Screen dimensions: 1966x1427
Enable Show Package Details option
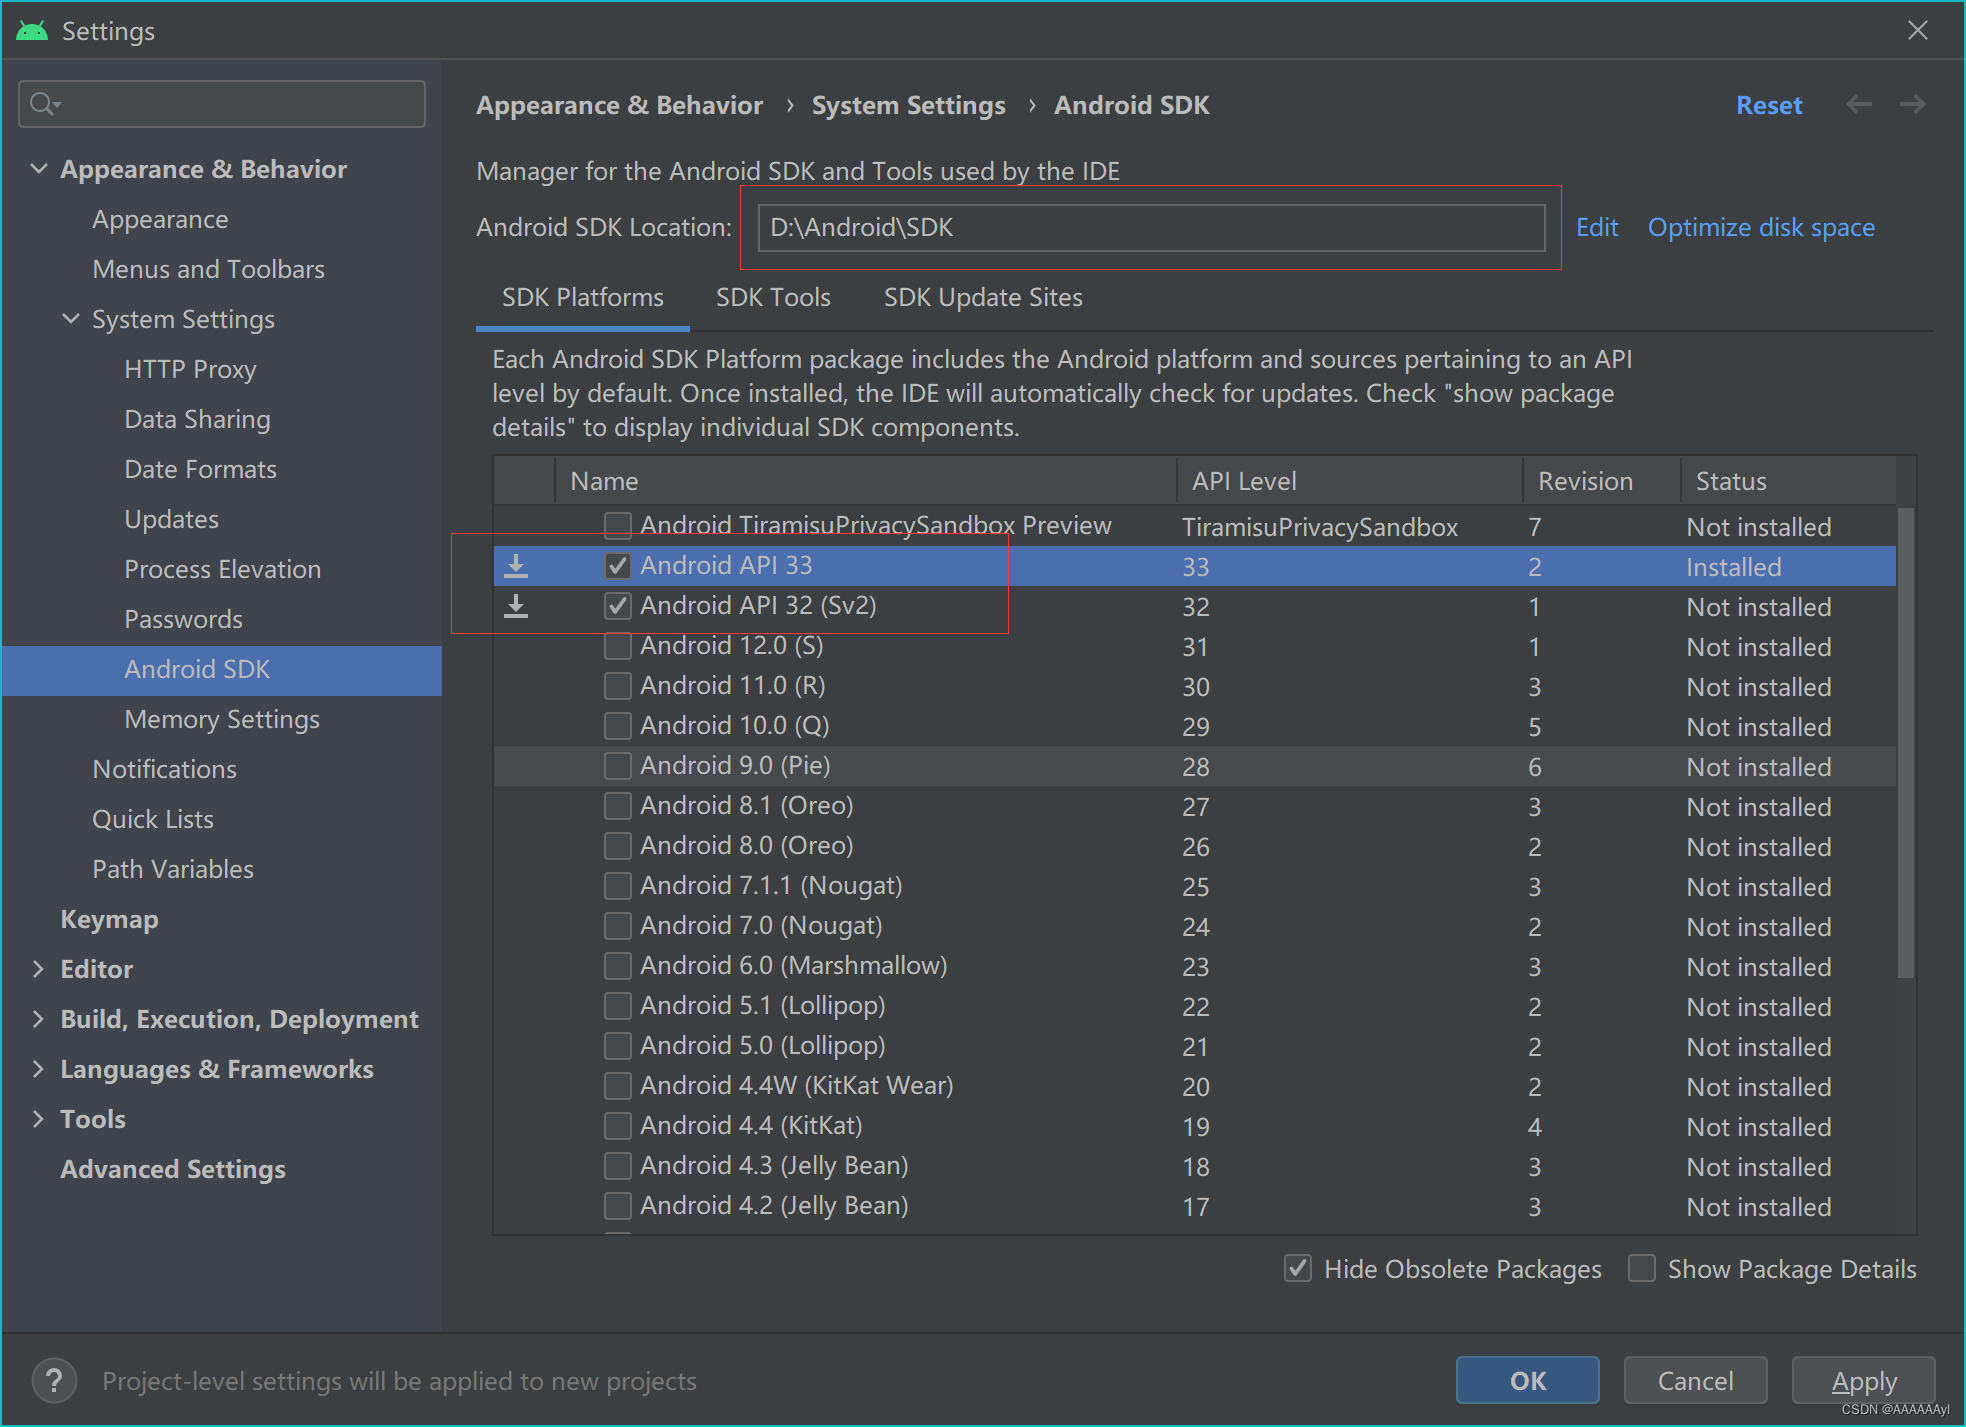point(1641,1269)
